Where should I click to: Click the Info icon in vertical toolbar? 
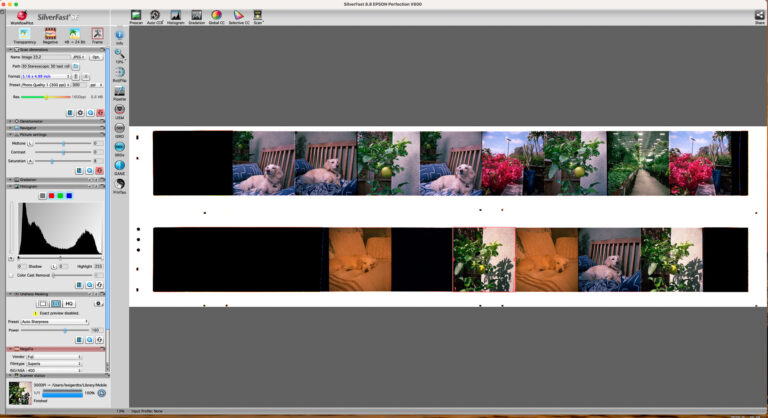(x=119, y=36)
